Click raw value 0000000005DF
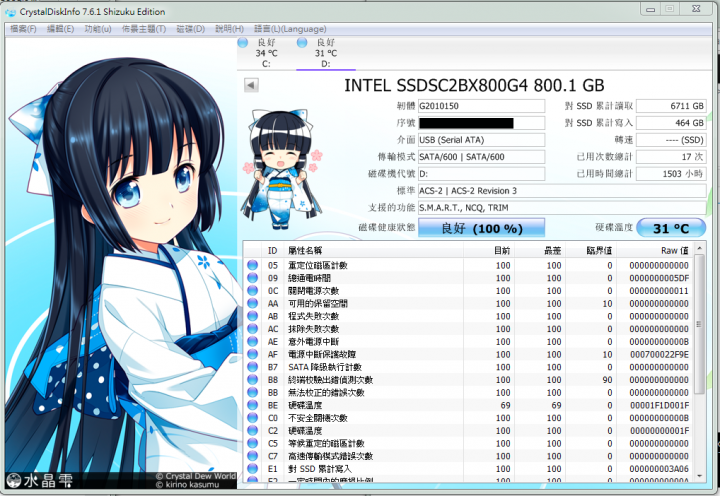The image size is (720, 496). [x=659, y=278]
